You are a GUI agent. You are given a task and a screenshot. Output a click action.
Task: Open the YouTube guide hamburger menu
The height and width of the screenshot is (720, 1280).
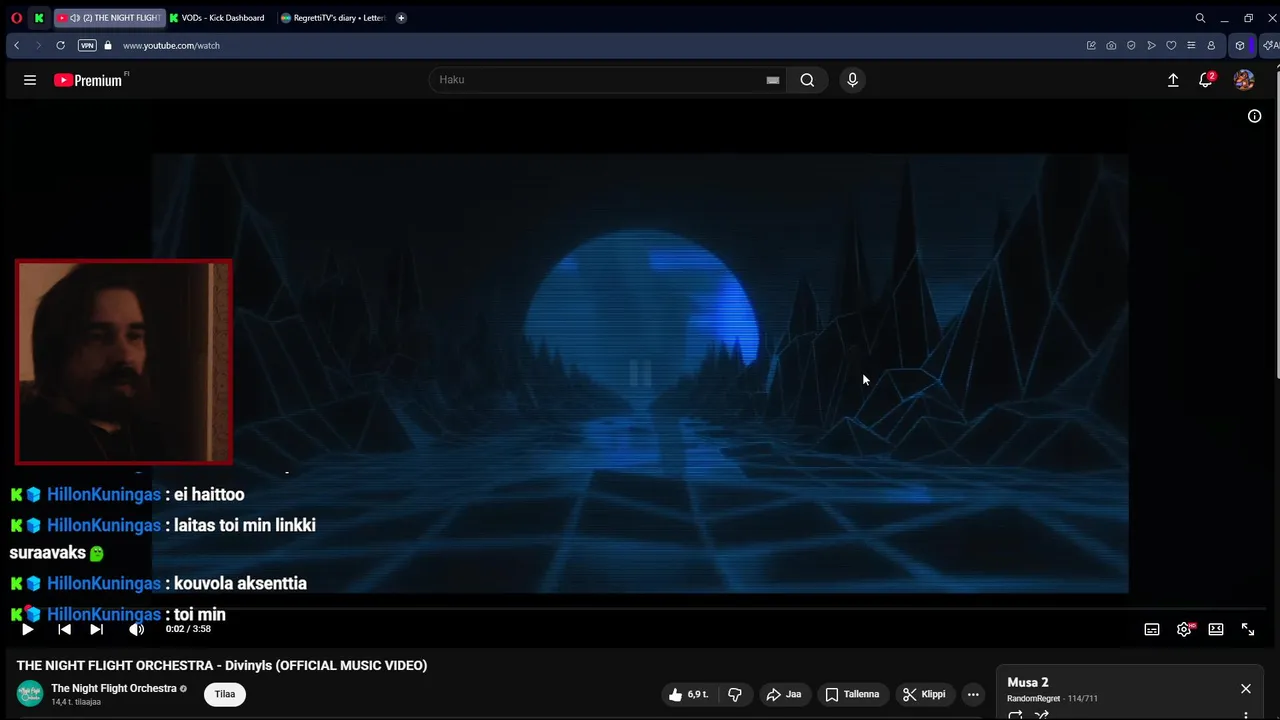(x=30, y=80)
